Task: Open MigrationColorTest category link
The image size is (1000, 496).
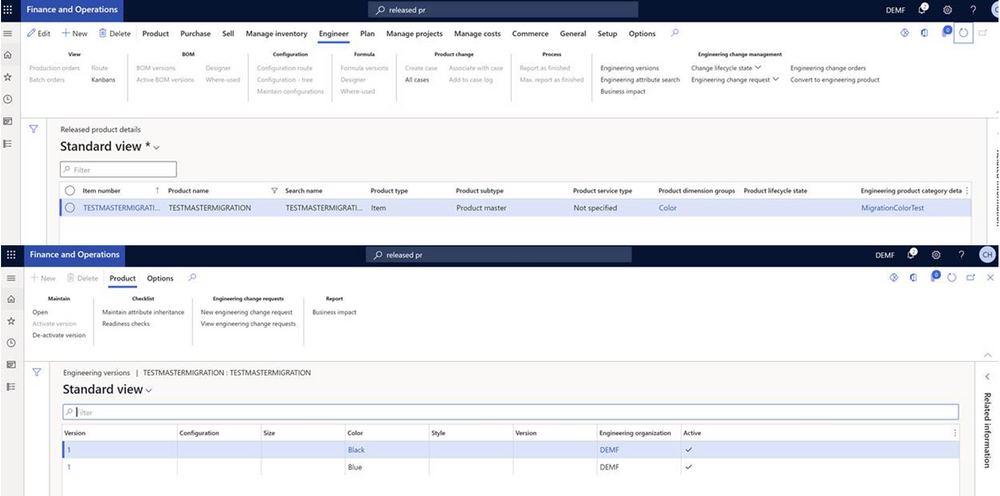Action: (892, 208)
